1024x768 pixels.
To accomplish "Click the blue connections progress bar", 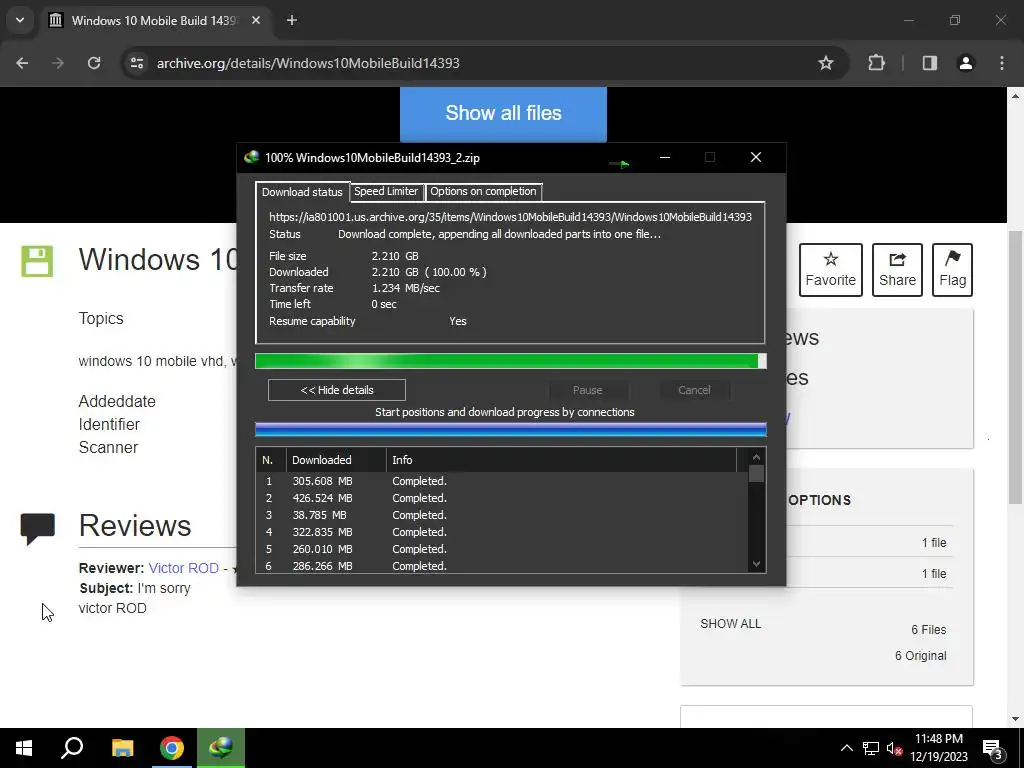I will point(510,429).
